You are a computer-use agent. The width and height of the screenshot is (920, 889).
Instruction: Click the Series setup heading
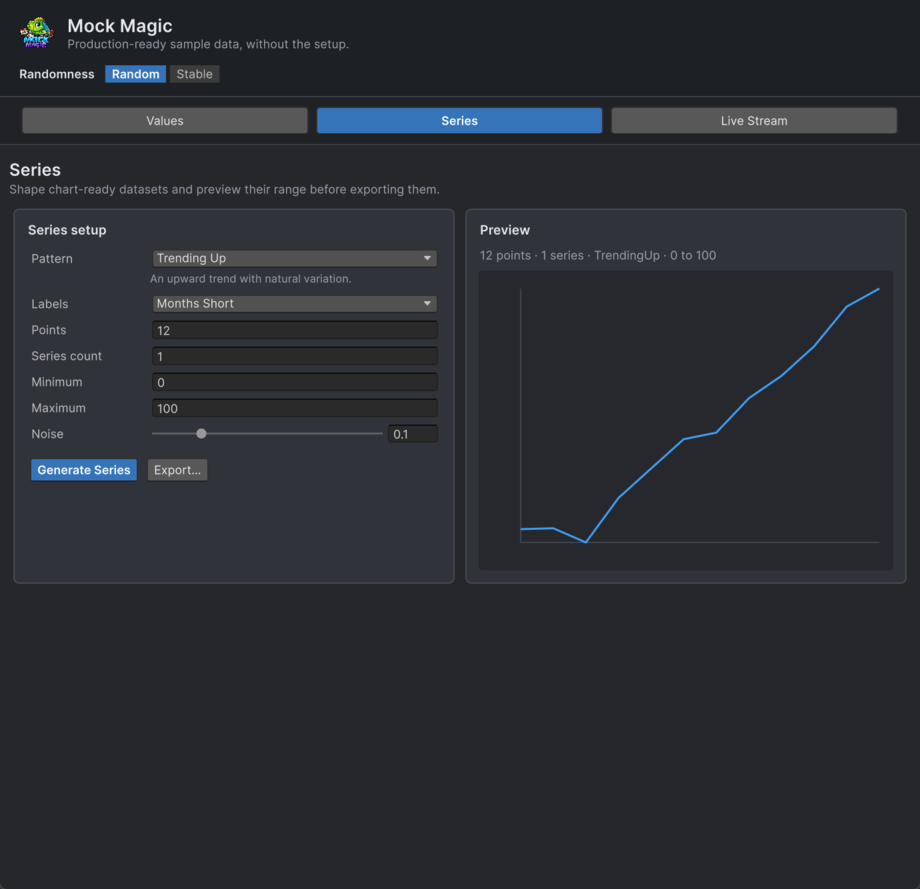67,230
